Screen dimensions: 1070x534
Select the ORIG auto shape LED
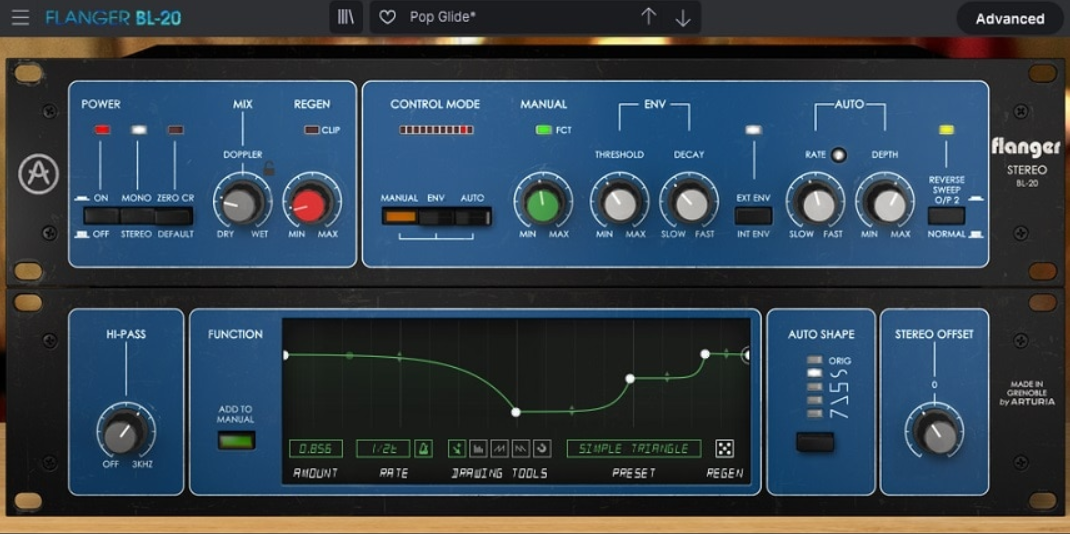814,361
